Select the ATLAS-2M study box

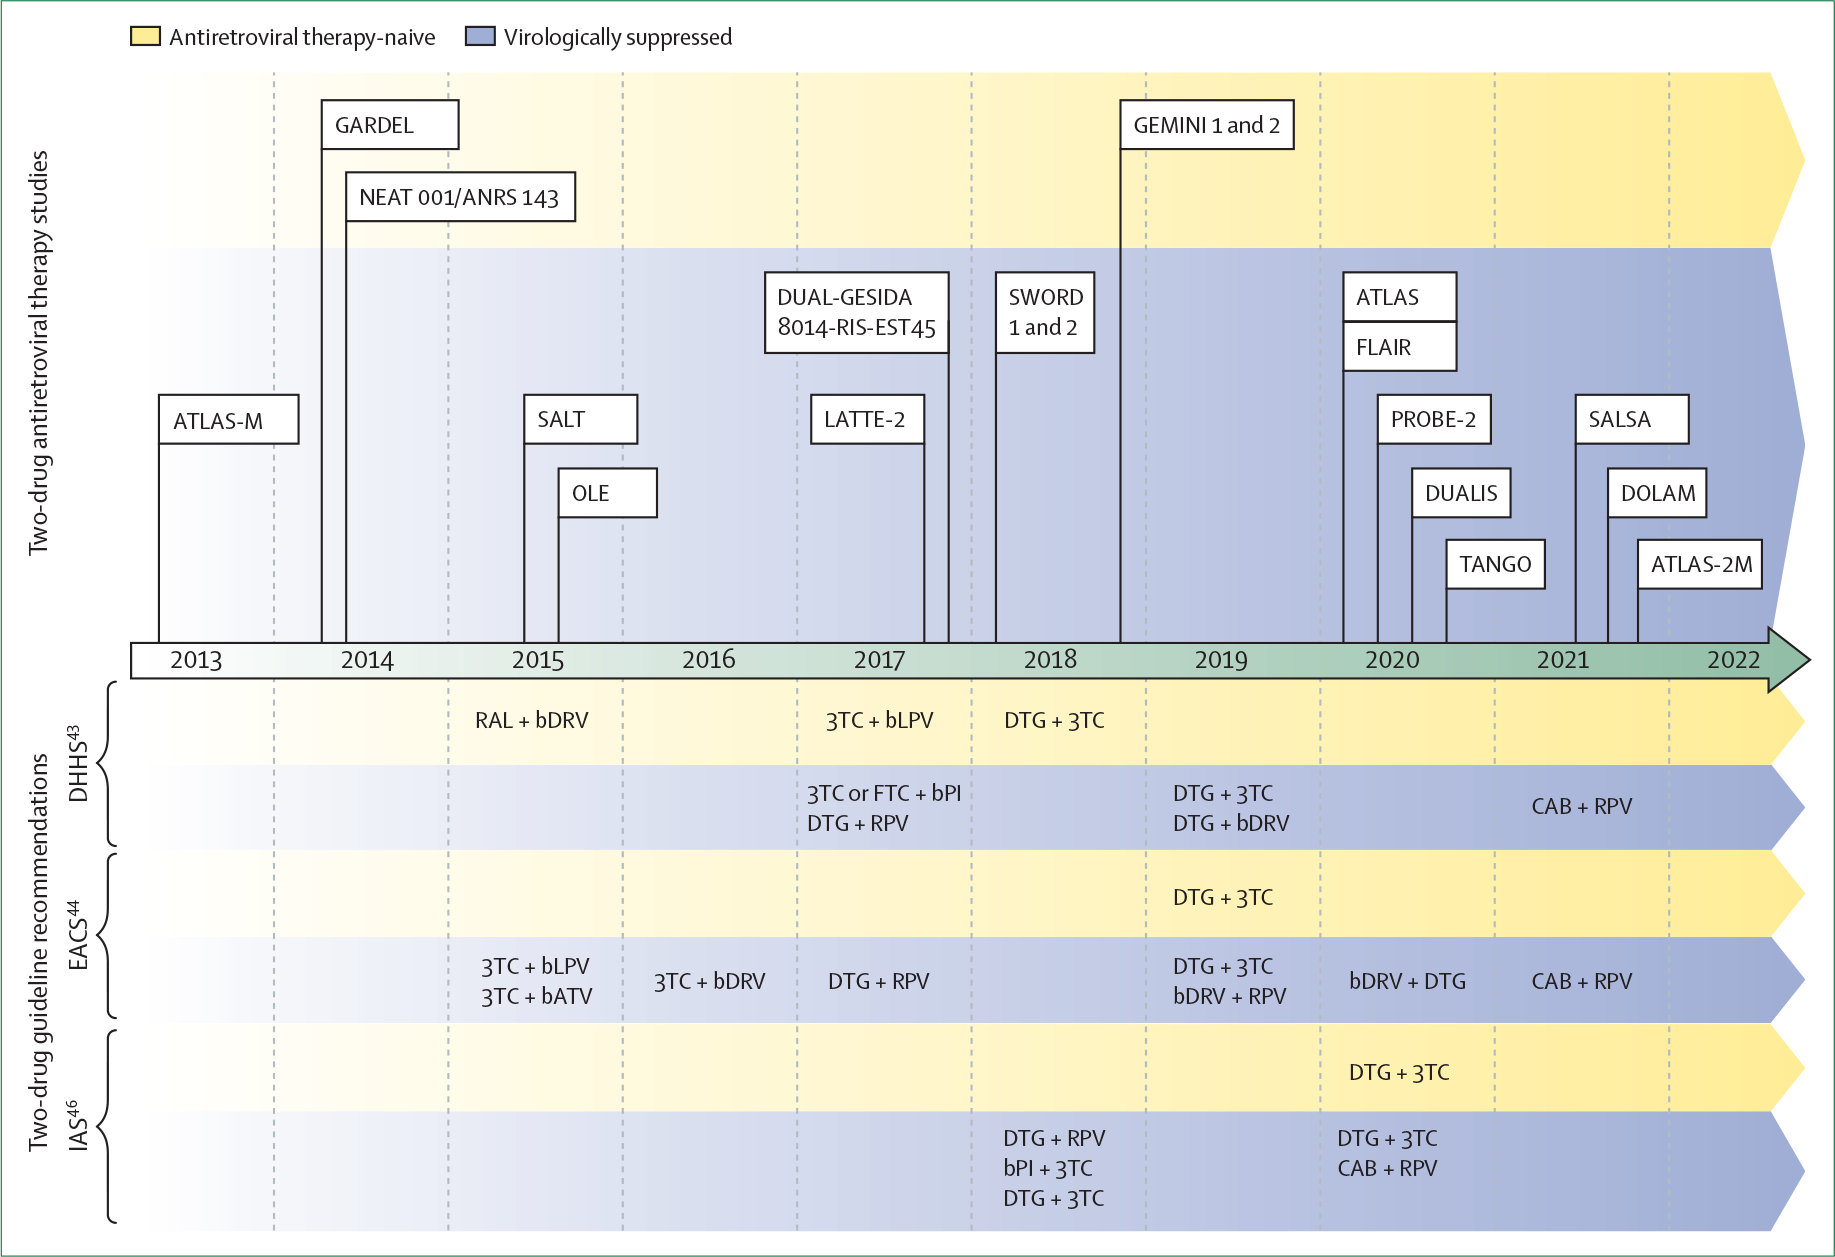tap(1700, 564)
